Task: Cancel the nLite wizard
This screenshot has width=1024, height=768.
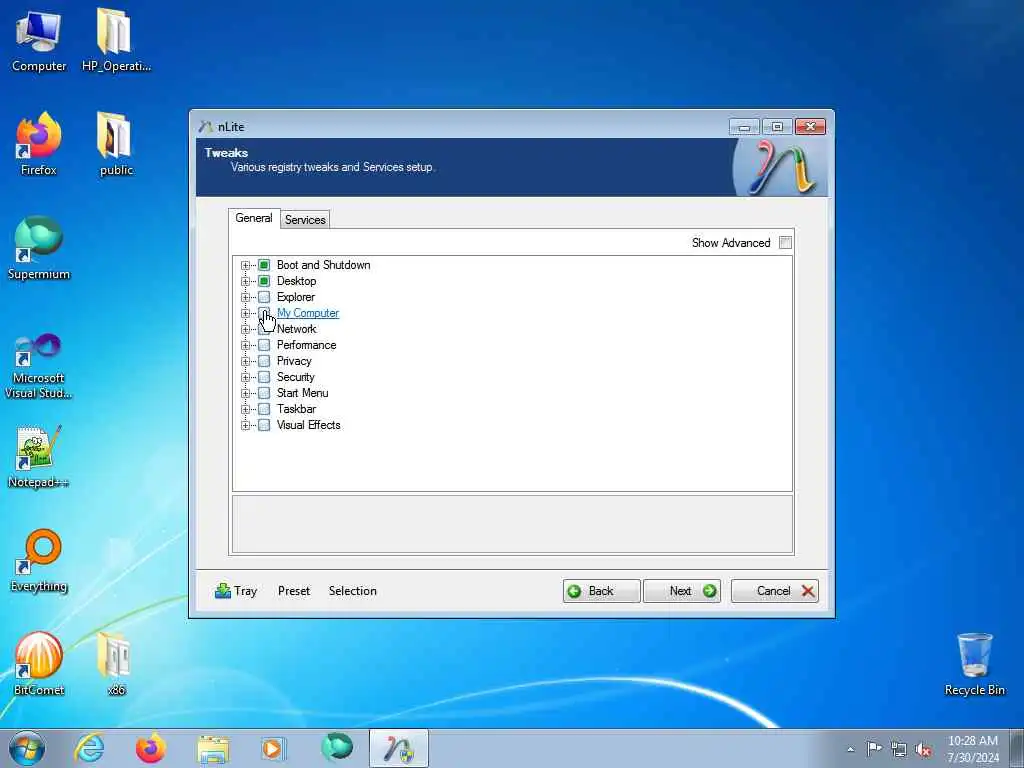Action: (775, 591)
